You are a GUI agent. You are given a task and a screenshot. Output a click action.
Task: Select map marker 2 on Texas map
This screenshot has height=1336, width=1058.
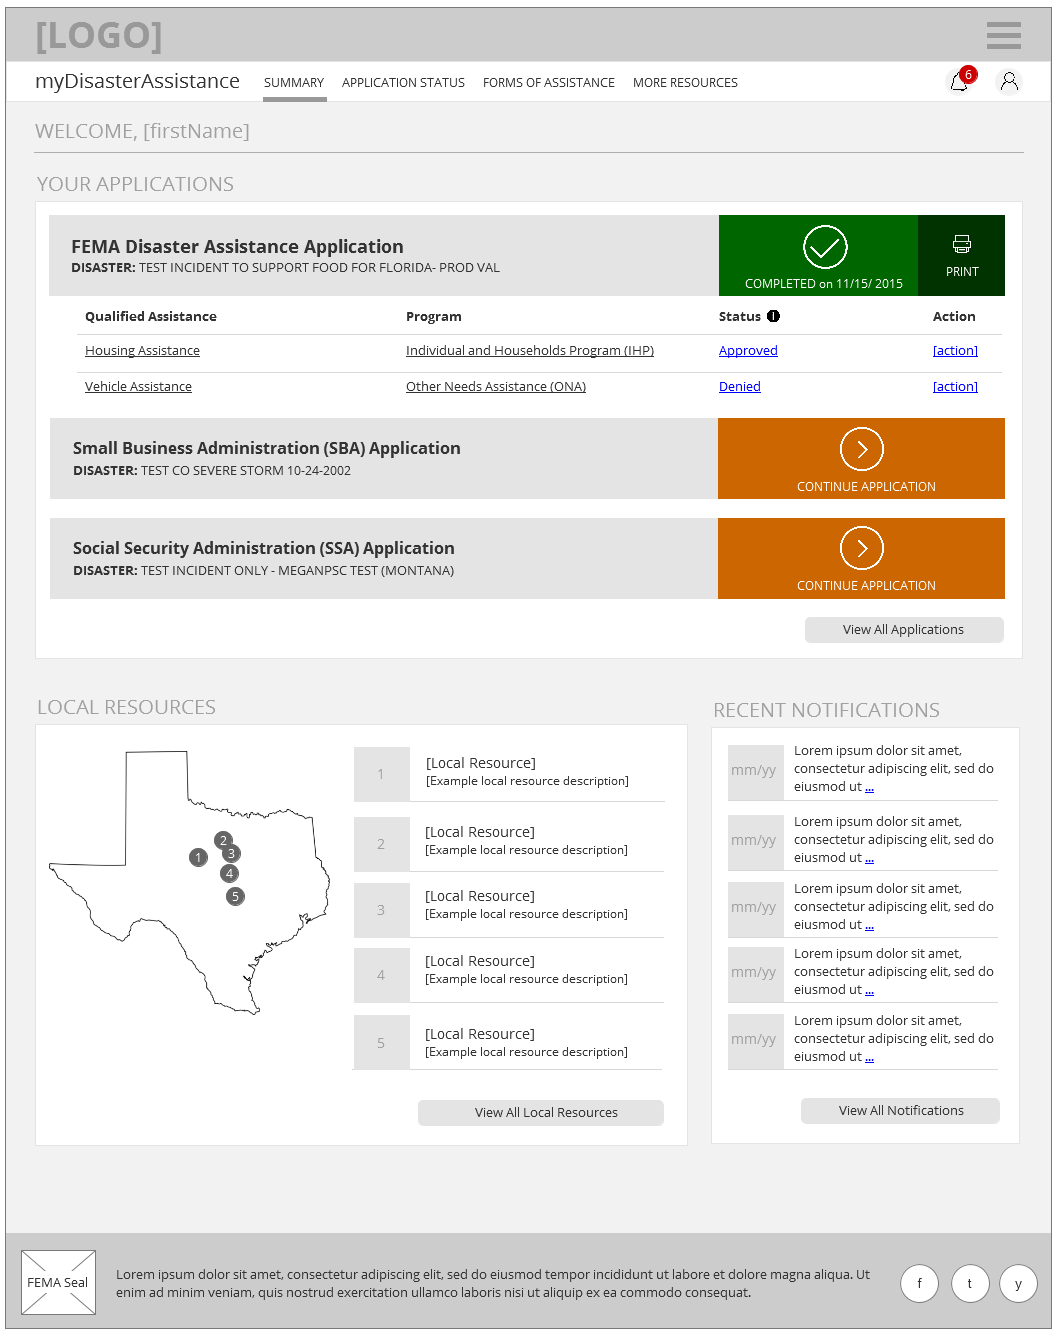[x=223, y=840]
